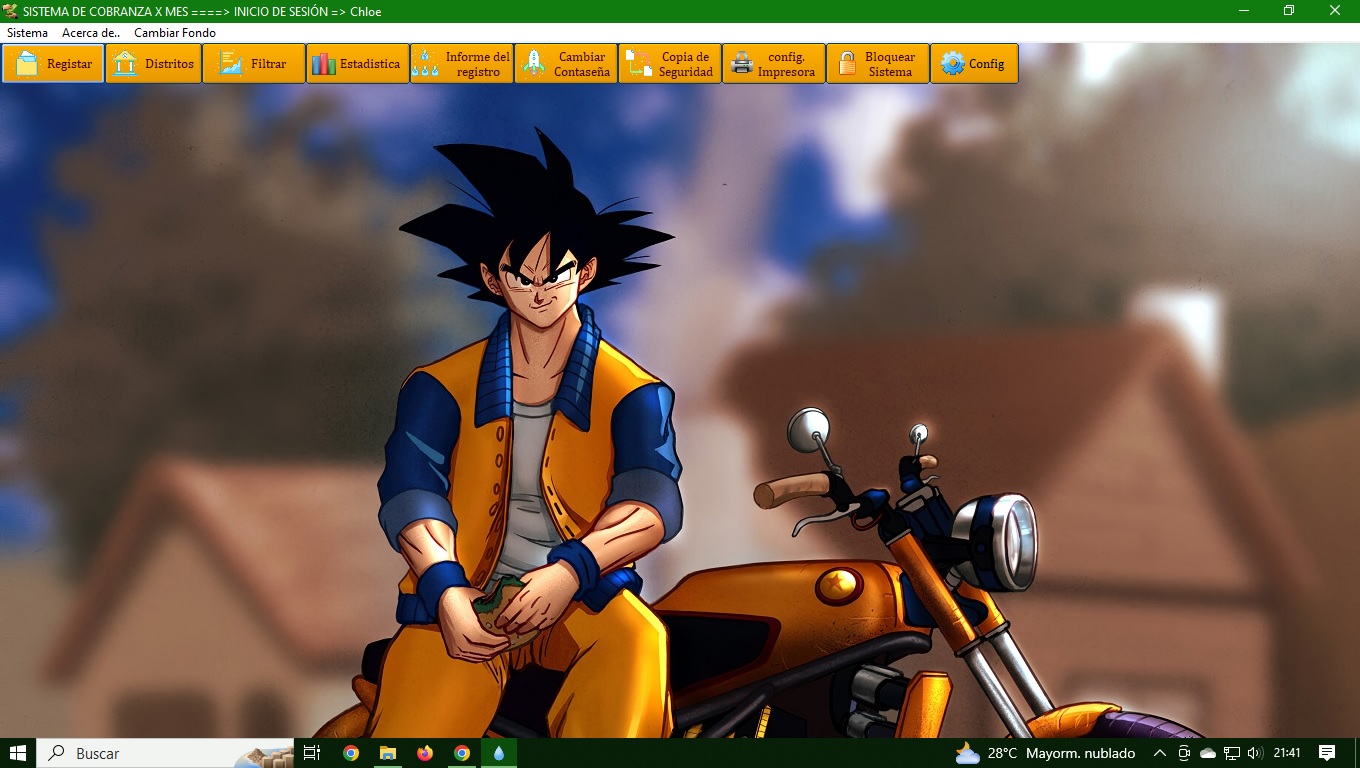The width and height of the screenshot is (1360, 768).
Task: Open config. Impresora printer settings
Action: 774,64
